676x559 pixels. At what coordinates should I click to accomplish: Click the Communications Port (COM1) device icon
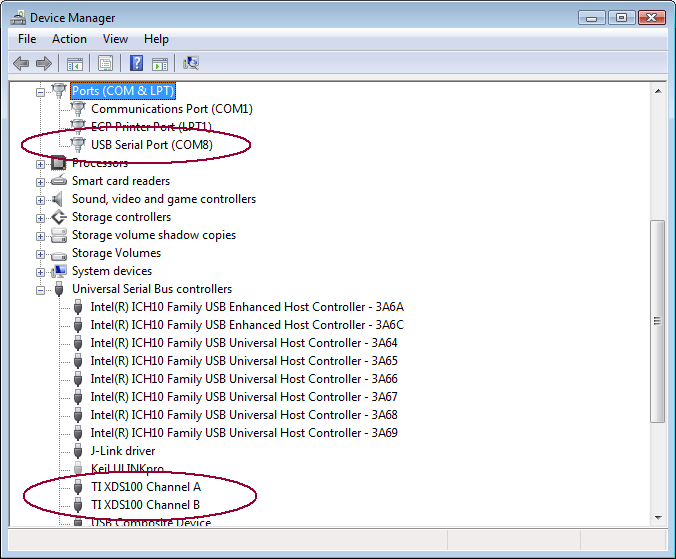point(78,109)
